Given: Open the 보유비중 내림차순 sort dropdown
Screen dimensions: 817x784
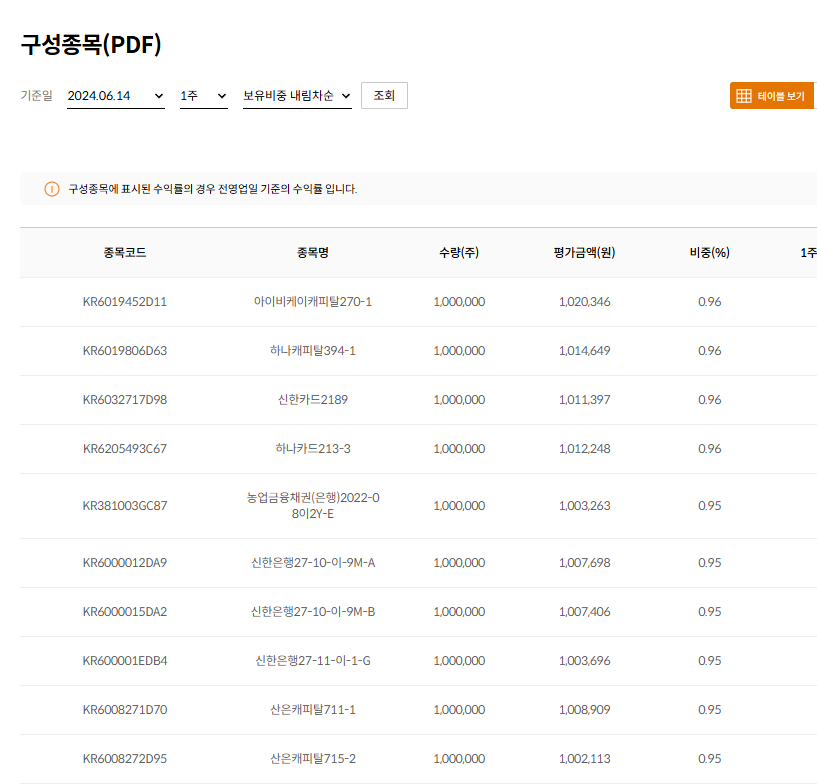Looking at the screenshot, I should click(x=297, y=96).
